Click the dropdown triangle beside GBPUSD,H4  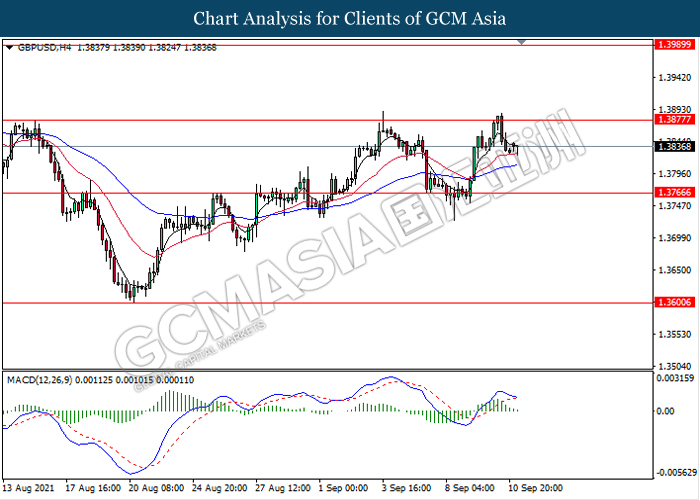10,47
